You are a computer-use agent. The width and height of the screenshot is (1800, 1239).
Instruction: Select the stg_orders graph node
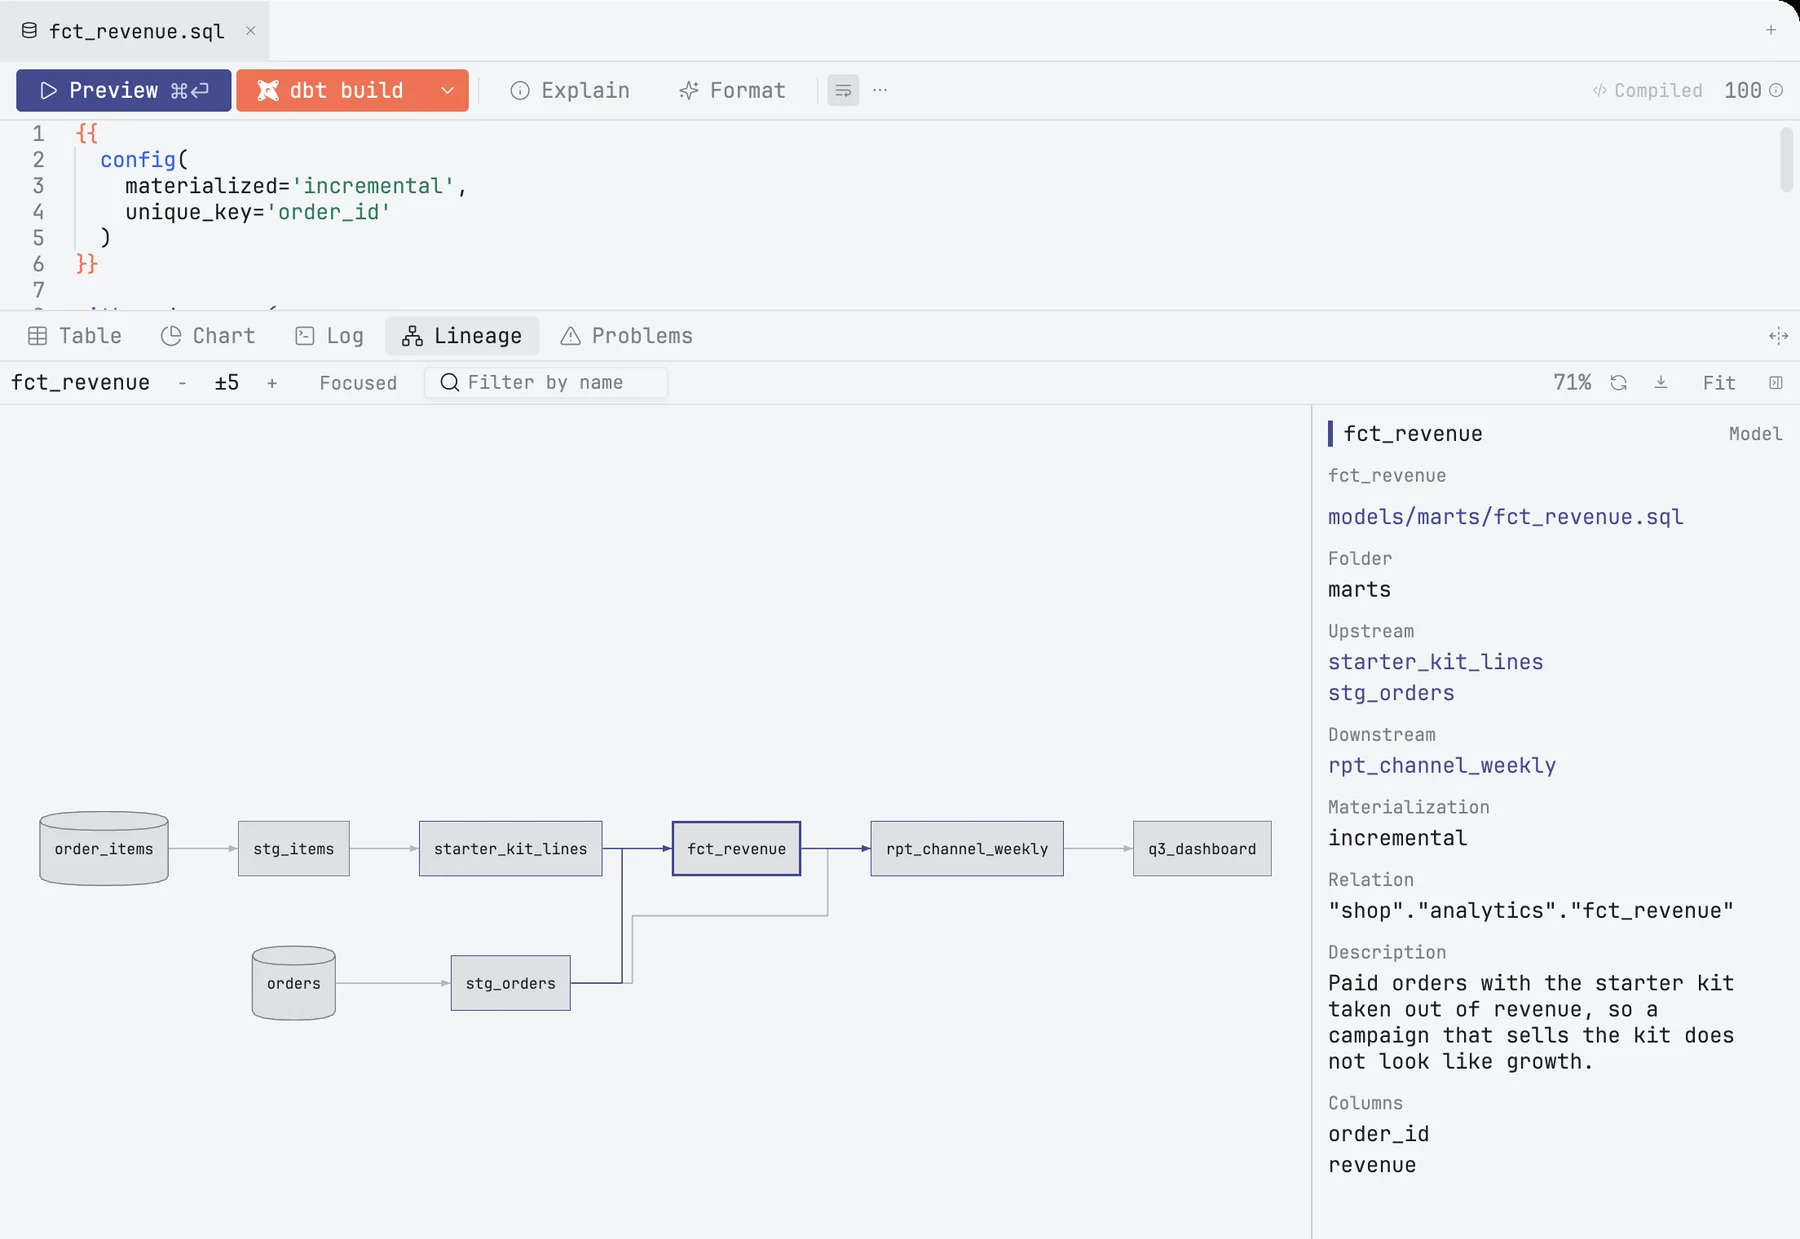tap(511, 983)
